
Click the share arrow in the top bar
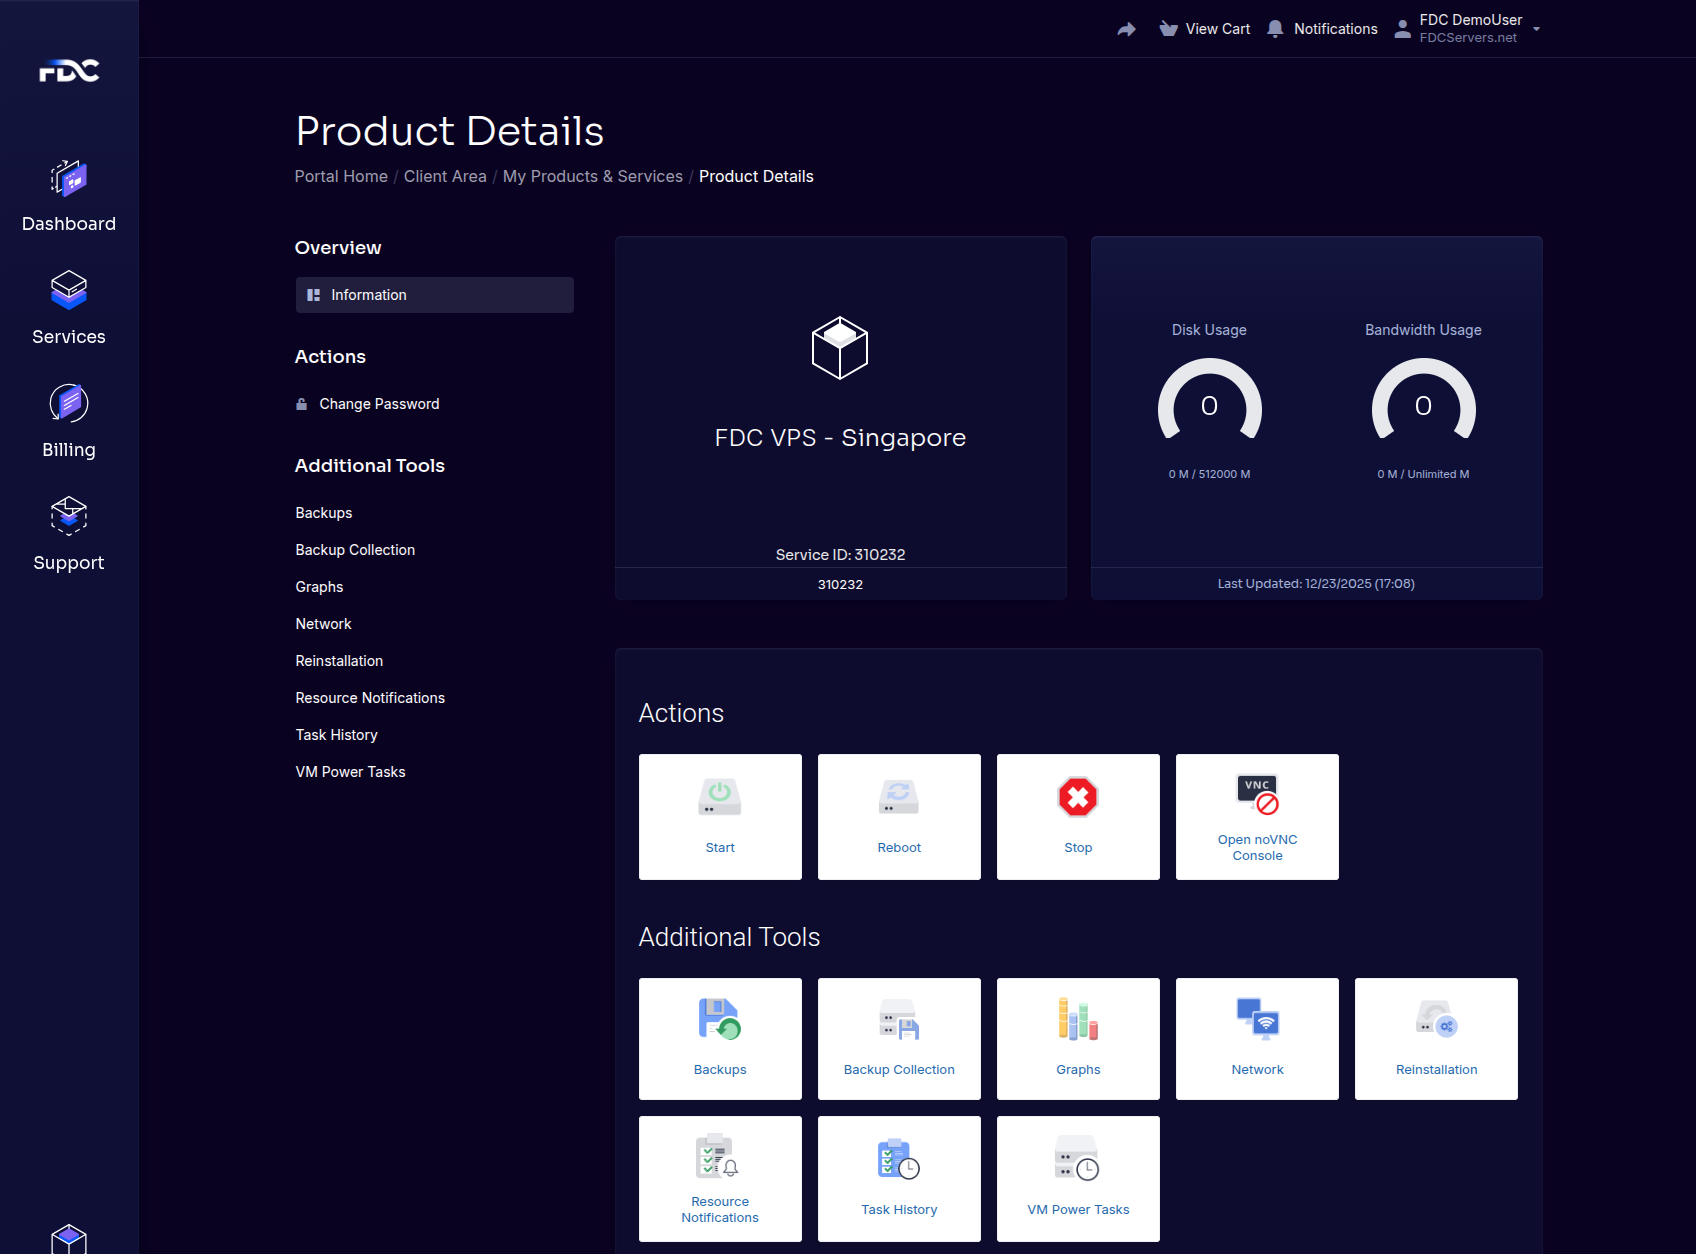tap(1126, 28)
